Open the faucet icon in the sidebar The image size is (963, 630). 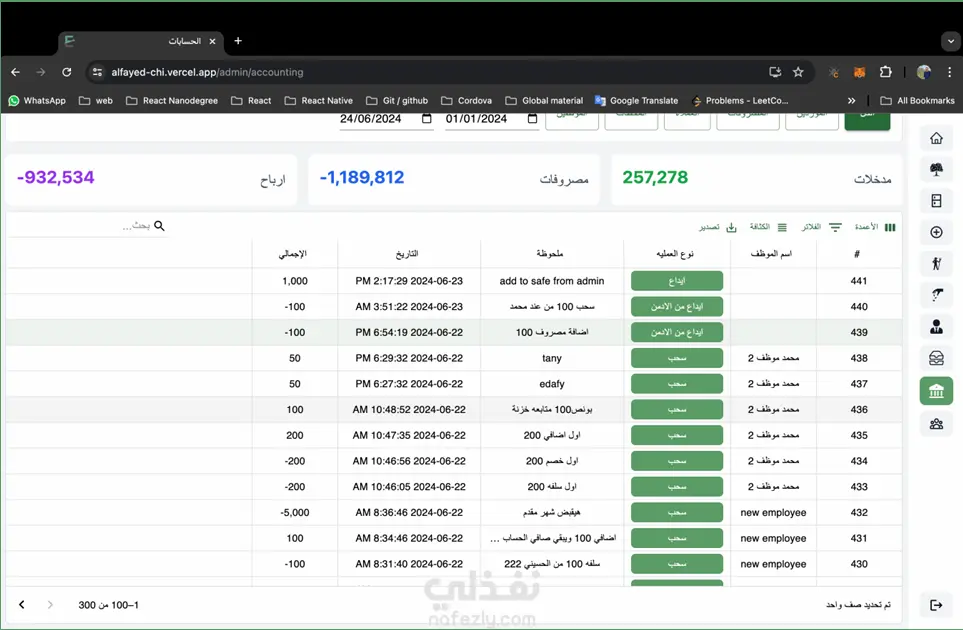coord(936,295)
